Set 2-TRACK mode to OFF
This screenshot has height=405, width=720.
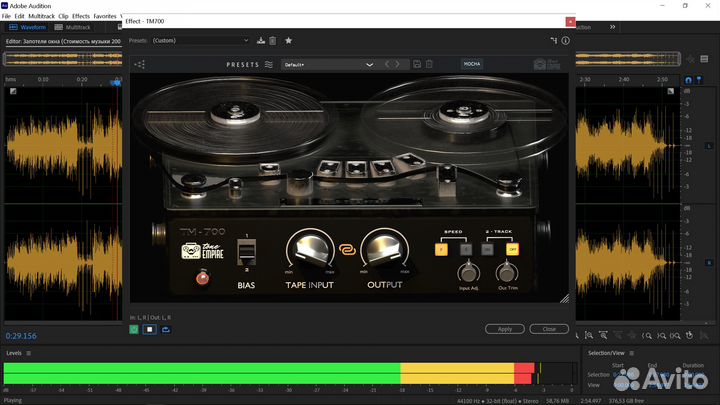[x=512, y=249]
